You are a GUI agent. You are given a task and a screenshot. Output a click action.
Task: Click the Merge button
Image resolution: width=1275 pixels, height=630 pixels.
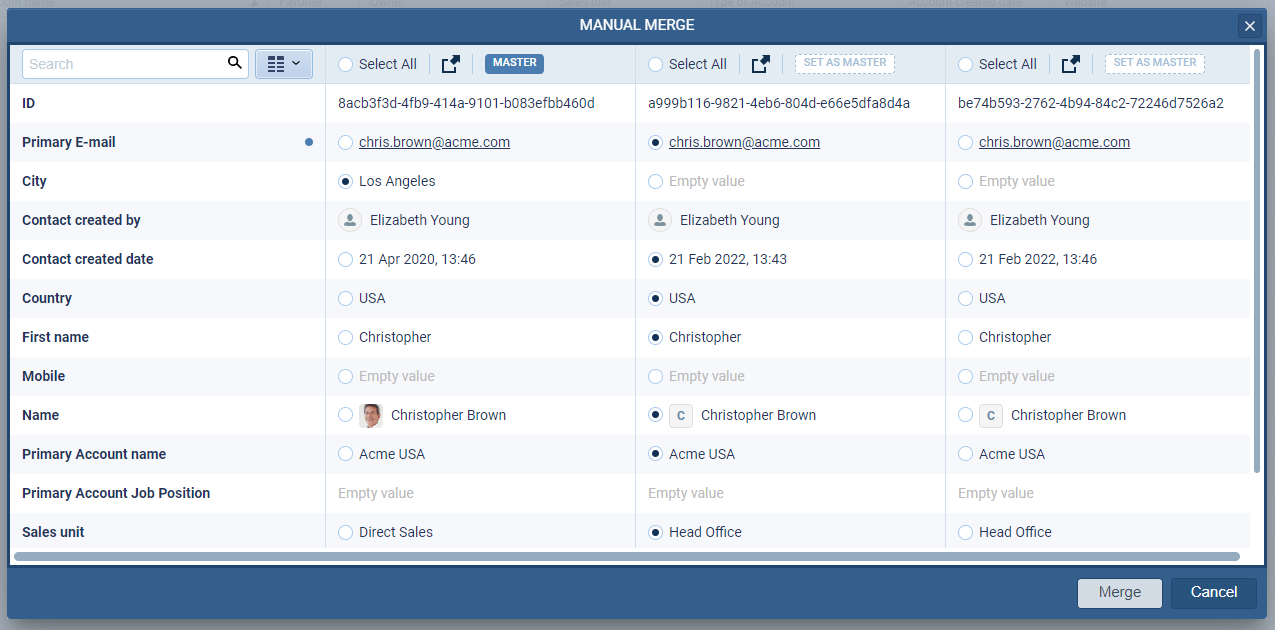point(1119,592)
